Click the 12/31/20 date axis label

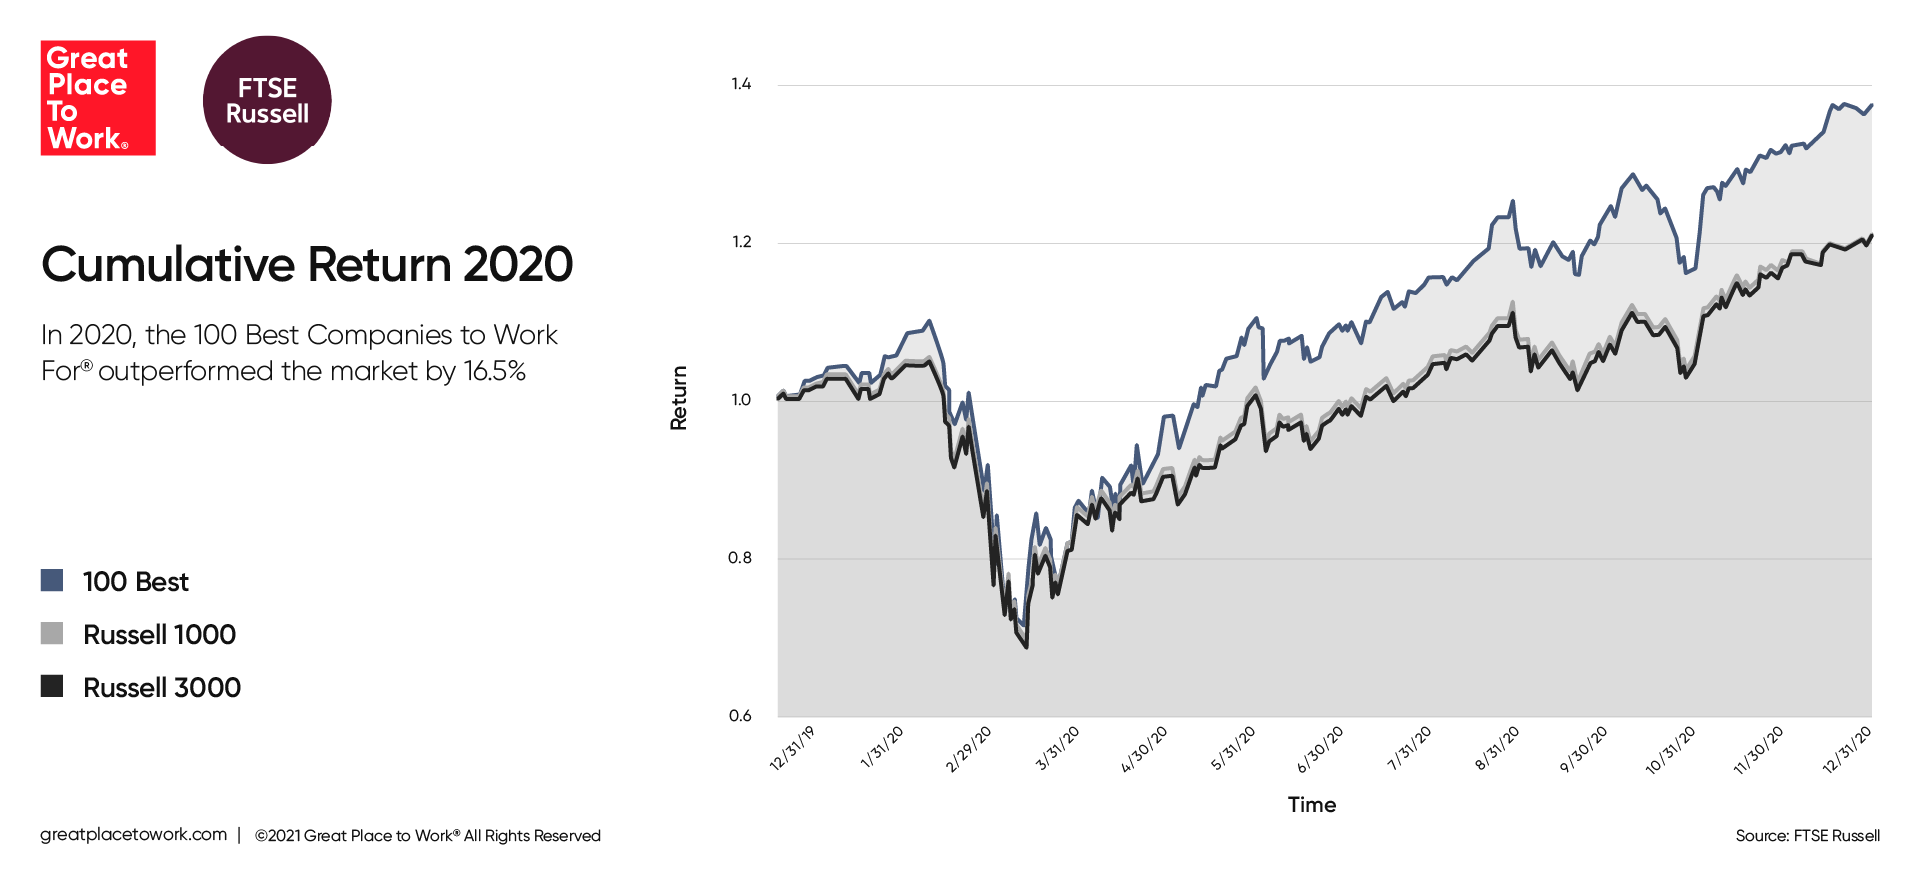click(x=1847, y=750)
